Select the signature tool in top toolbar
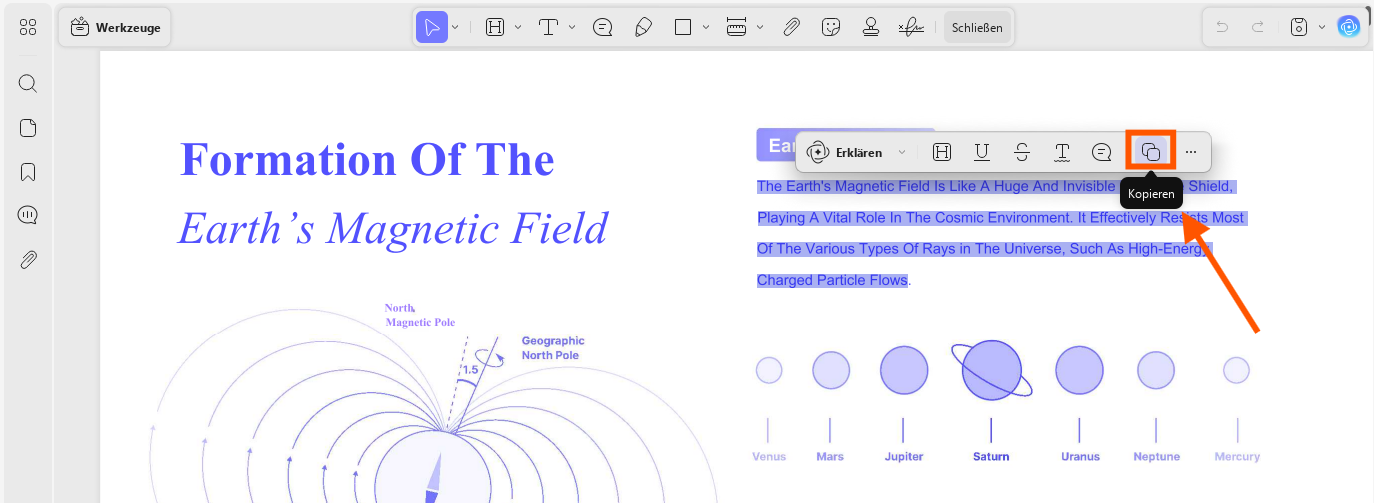The width and height of the screenshot is (1374, 503). [x=911, y=27]
